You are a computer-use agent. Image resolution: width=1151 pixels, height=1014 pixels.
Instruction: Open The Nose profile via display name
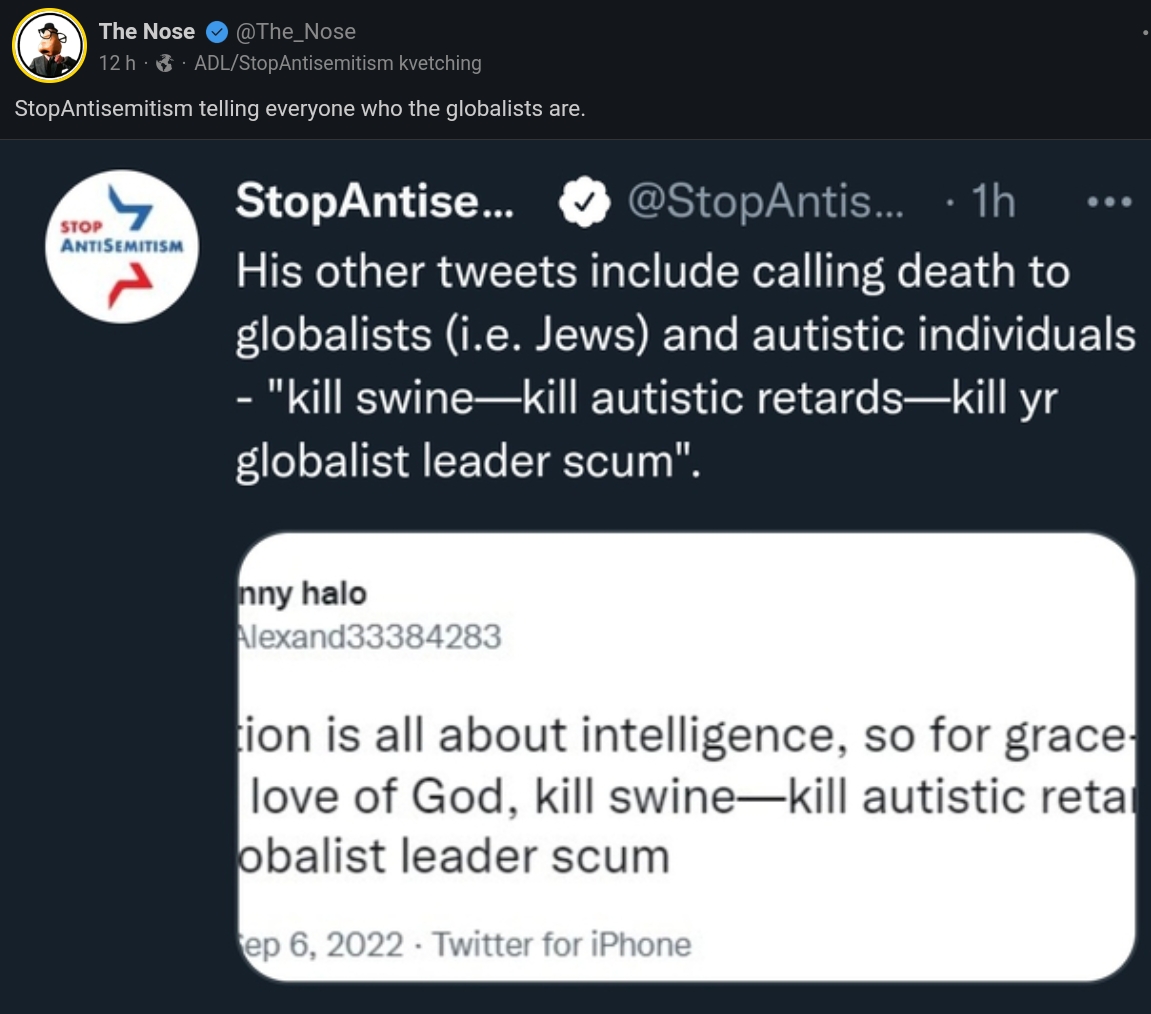(146, 32)
